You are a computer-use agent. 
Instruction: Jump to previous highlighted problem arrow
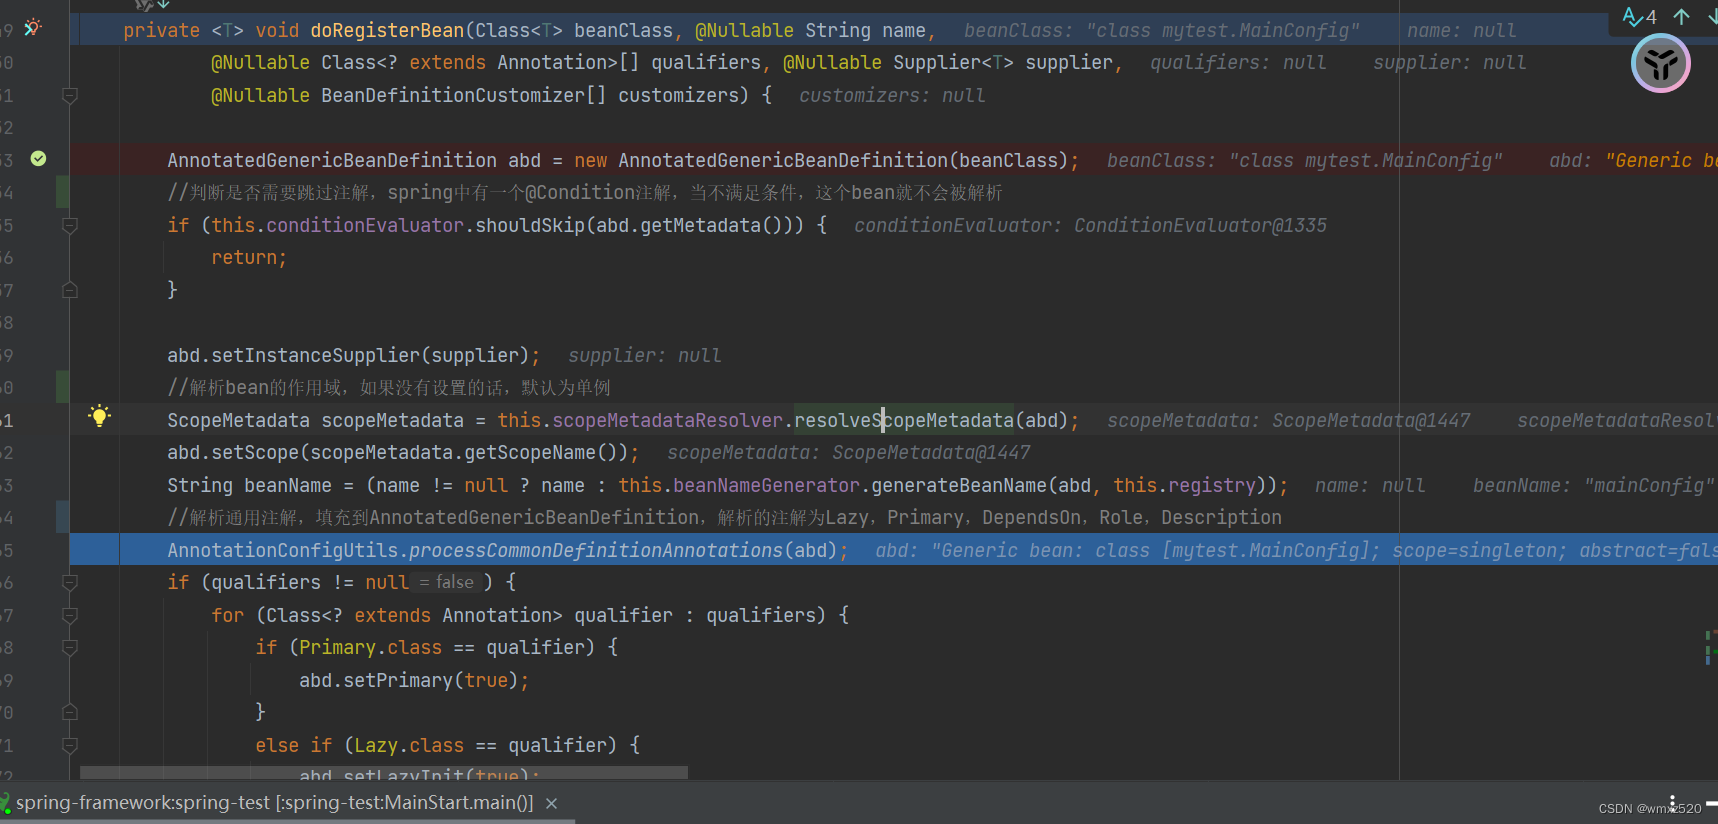(x=1682, y=17)
